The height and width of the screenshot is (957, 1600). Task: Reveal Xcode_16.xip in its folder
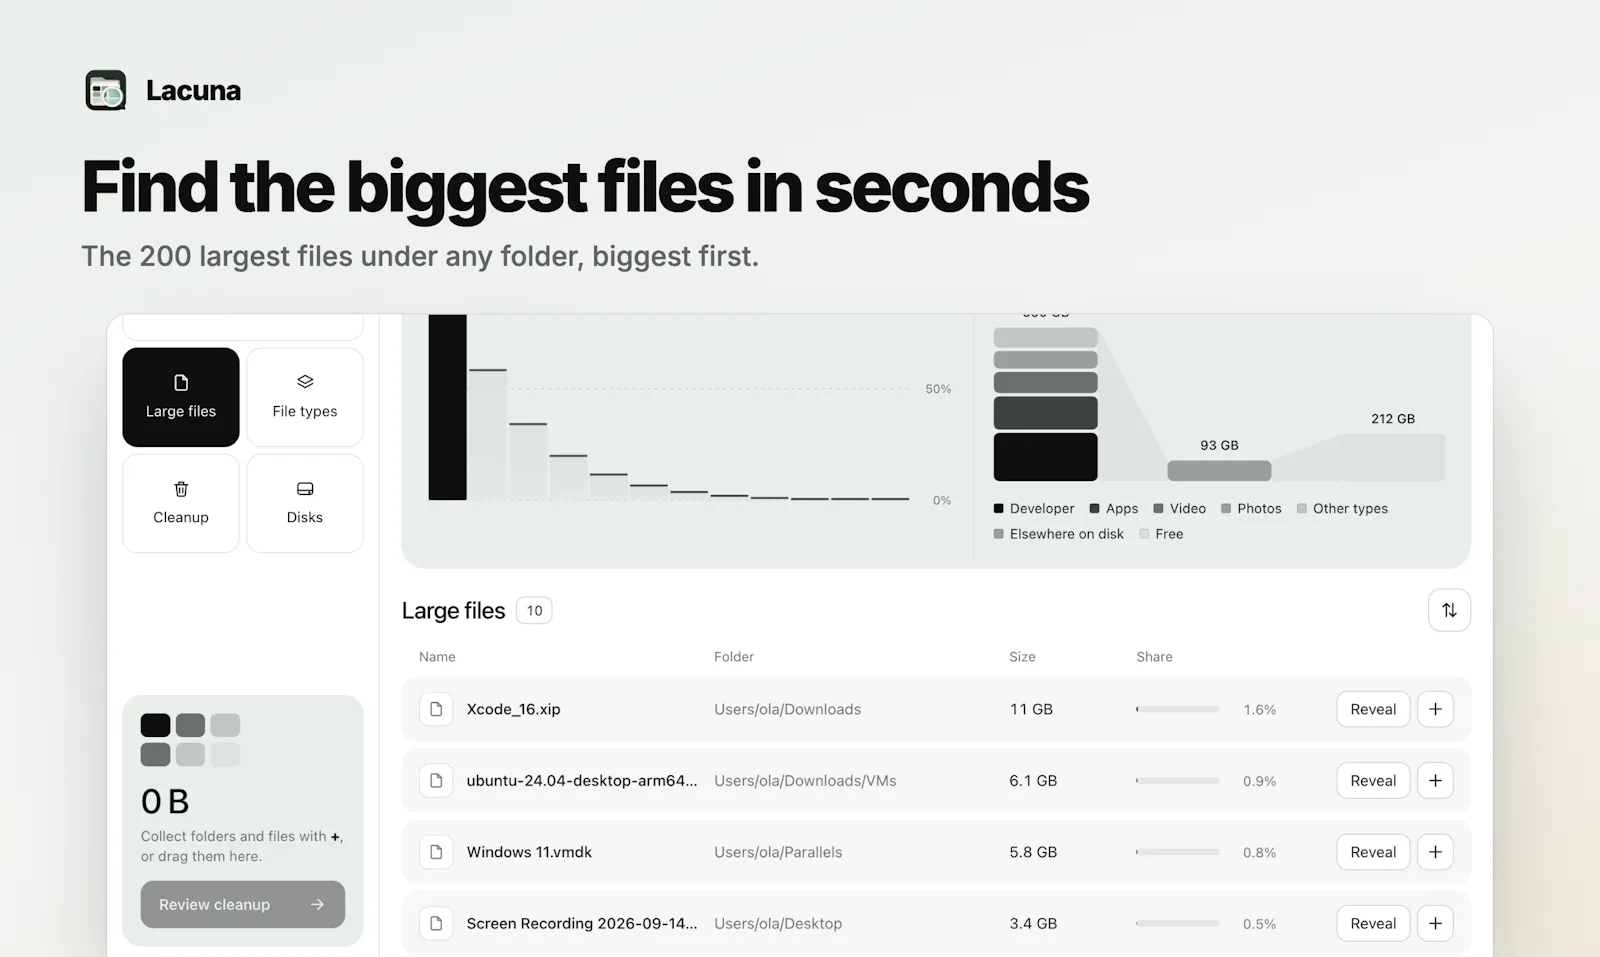pyautogui.click(x=1373, y=709)
